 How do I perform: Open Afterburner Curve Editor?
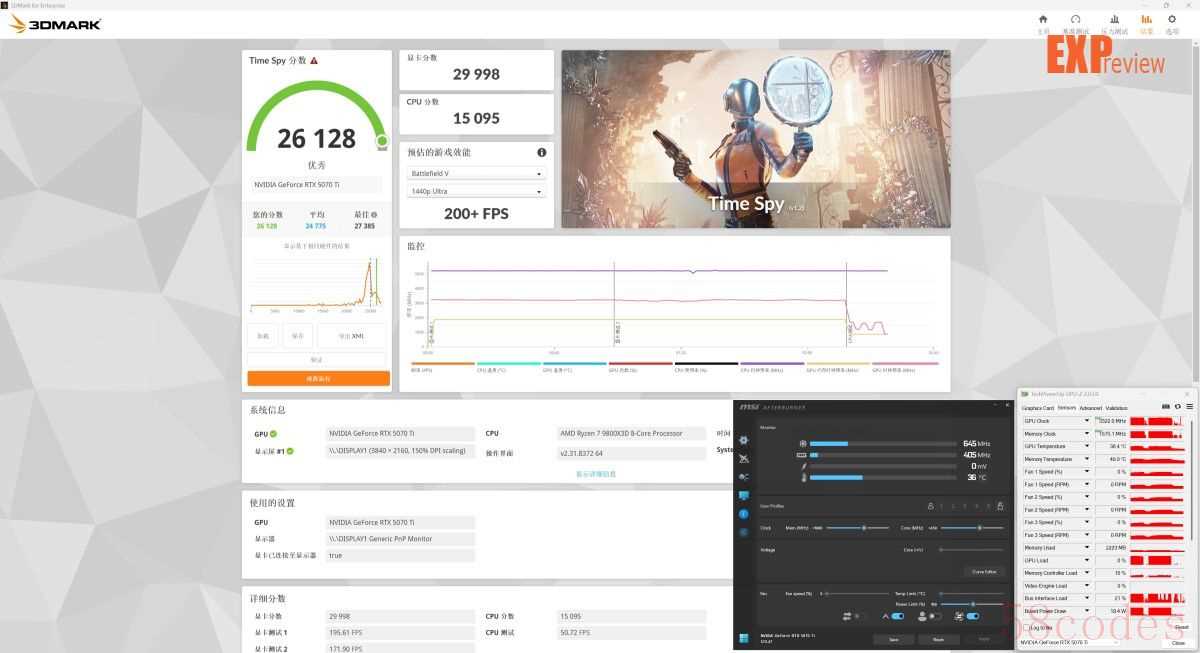click(984, 571)
